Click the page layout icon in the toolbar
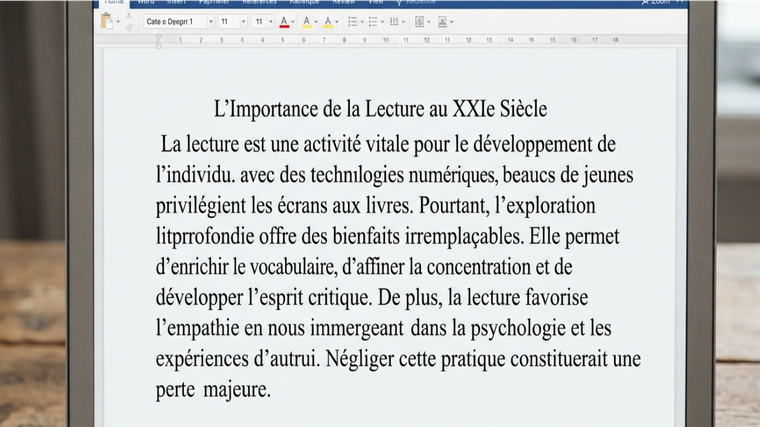This screenshot has height=427, width=760. [420, 22]
